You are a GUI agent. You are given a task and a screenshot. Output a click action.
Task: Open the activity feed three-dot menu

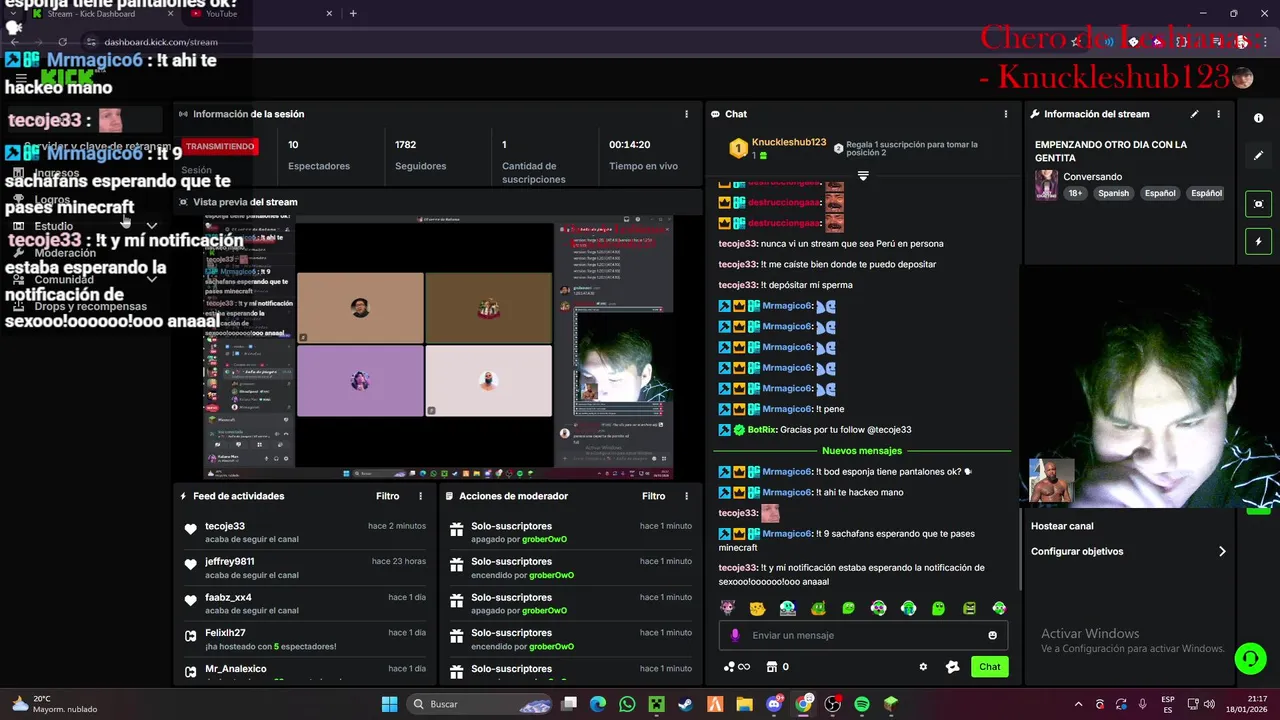(420, 496)
